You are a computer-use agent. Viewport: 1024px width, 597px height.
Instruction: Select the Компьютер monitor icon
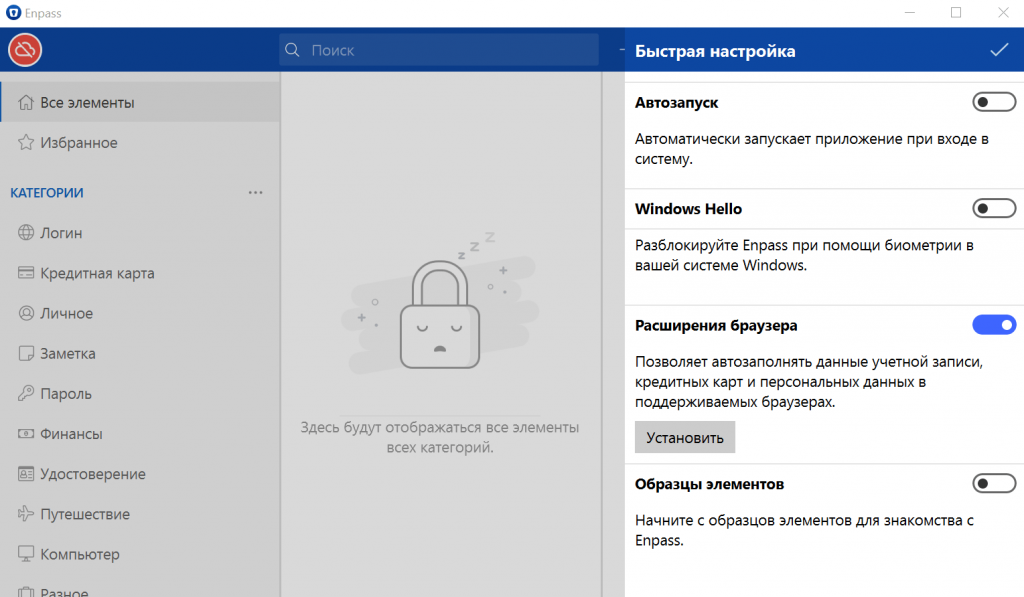tap(26, 554)
